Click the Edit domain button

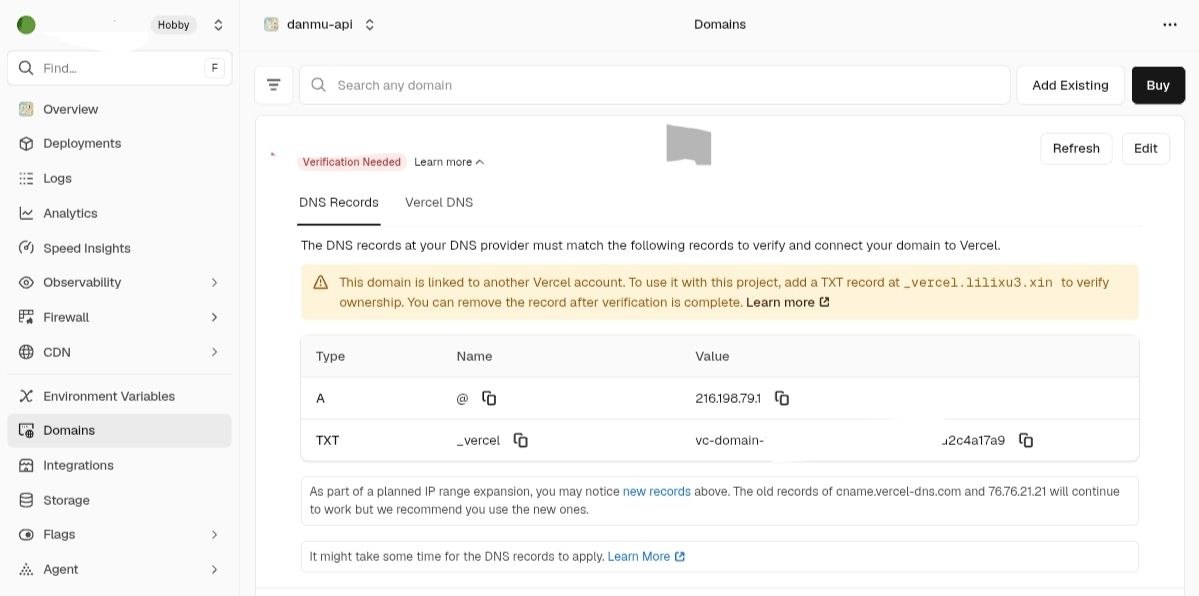[x=1145, y=148]
